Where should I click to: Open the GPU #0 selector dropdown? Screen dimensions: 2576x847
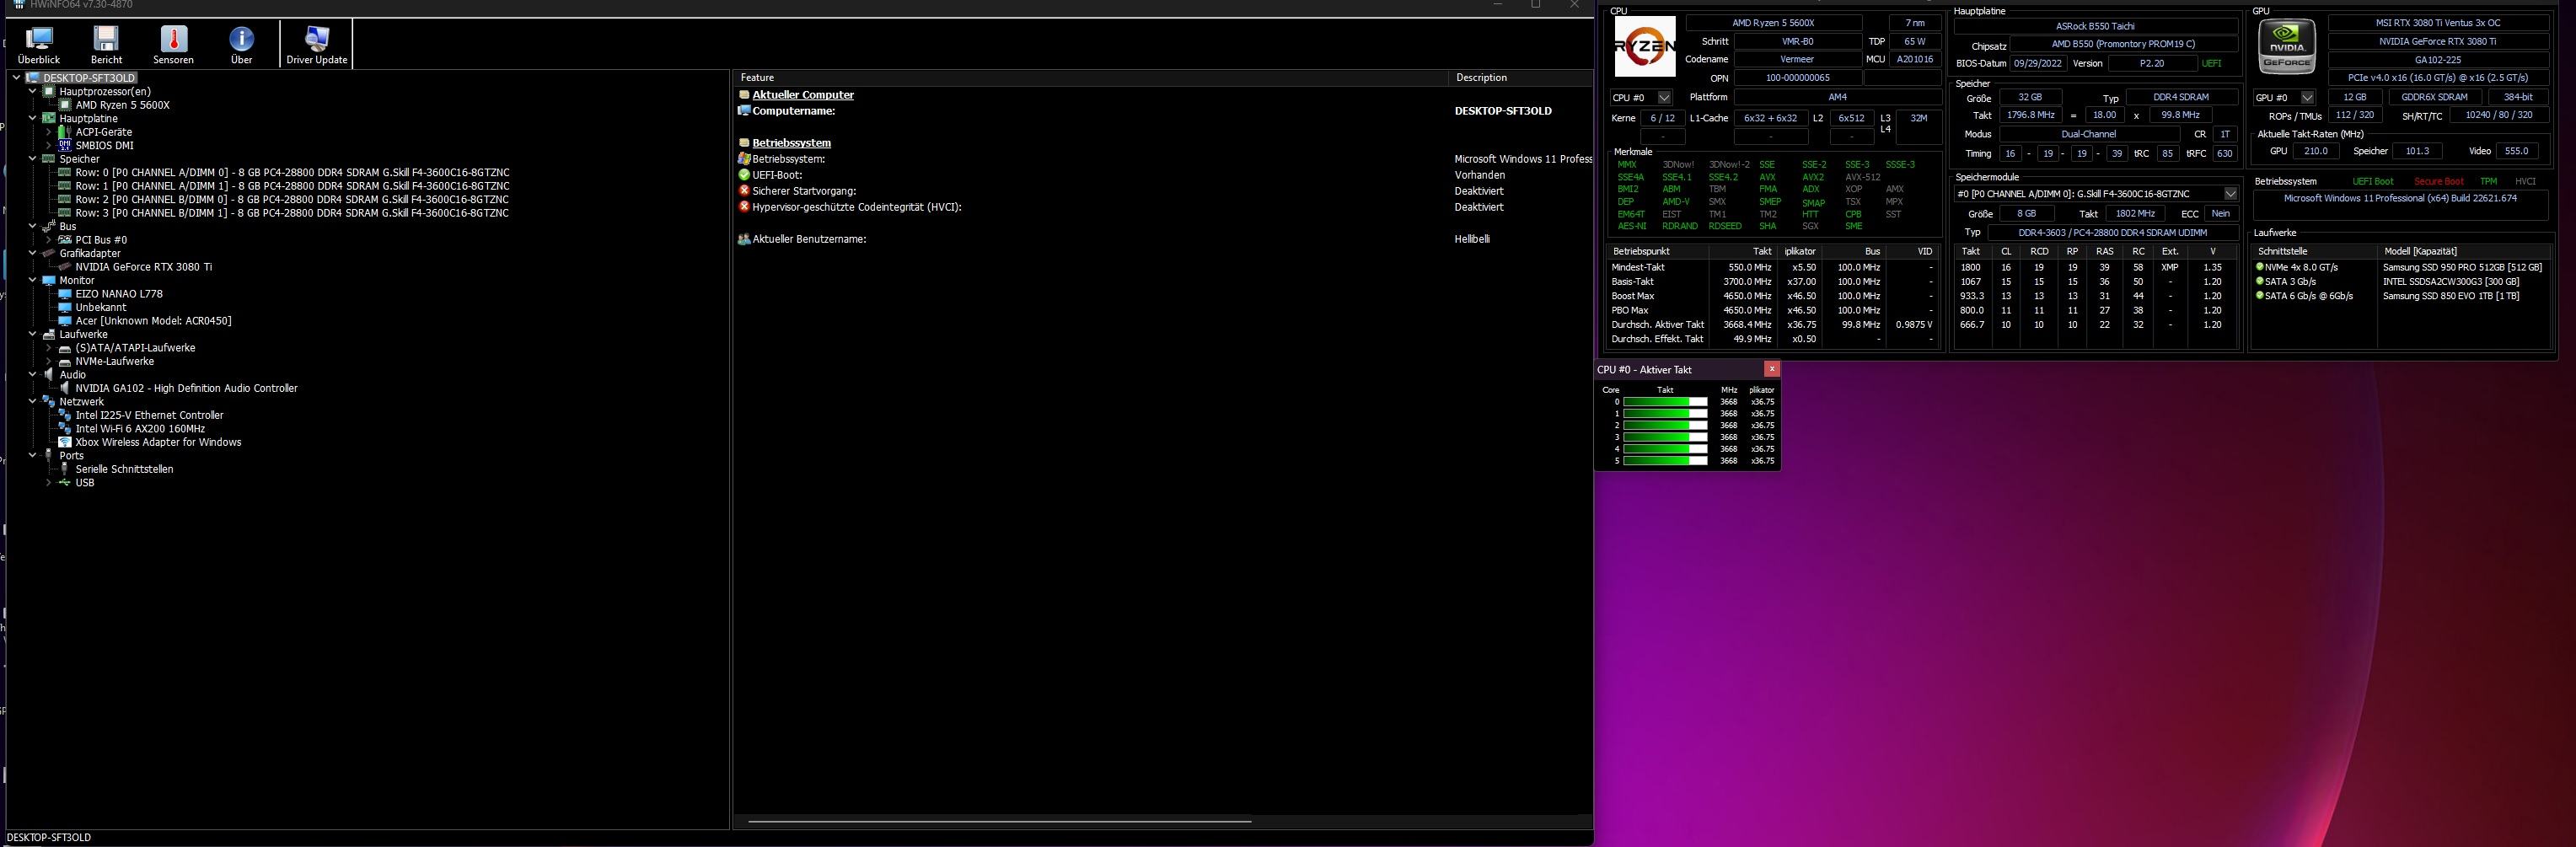2285,97
